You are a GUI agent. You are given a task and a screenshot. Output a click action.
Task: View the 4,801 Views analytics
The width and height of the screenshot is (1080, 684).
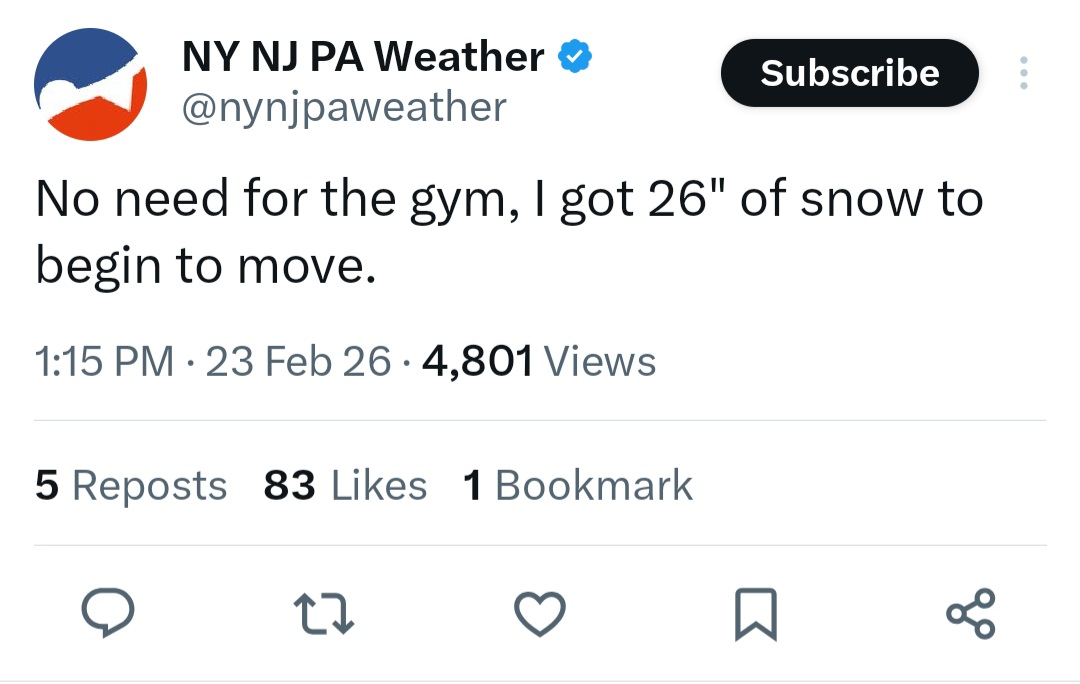(539, 361)
